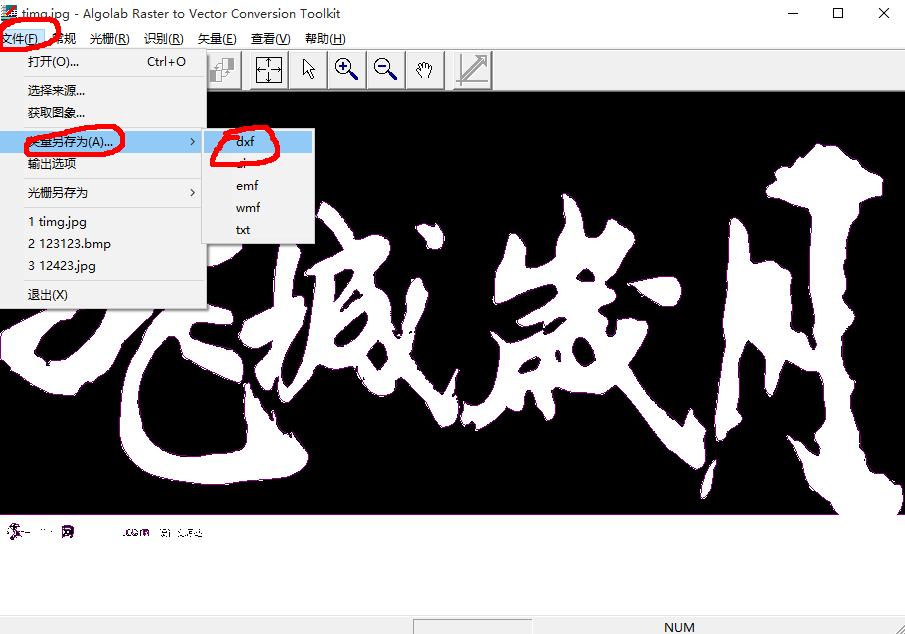Open recent file 2 123123.bmp
The height and width of the screenshot is (634, 905).
pyautogui.click(x=69, y=243)
